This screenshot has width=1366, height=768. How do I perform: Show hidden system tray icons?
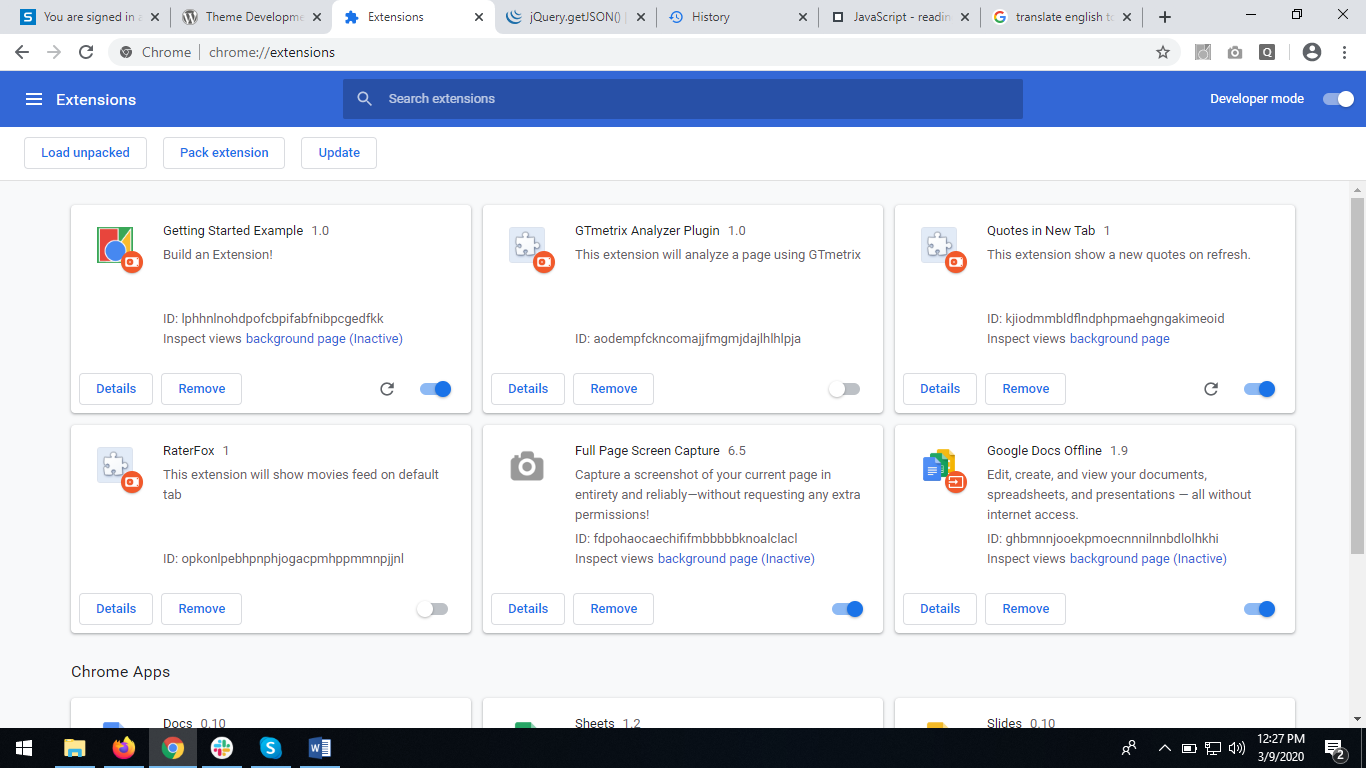pos(1164,748)
